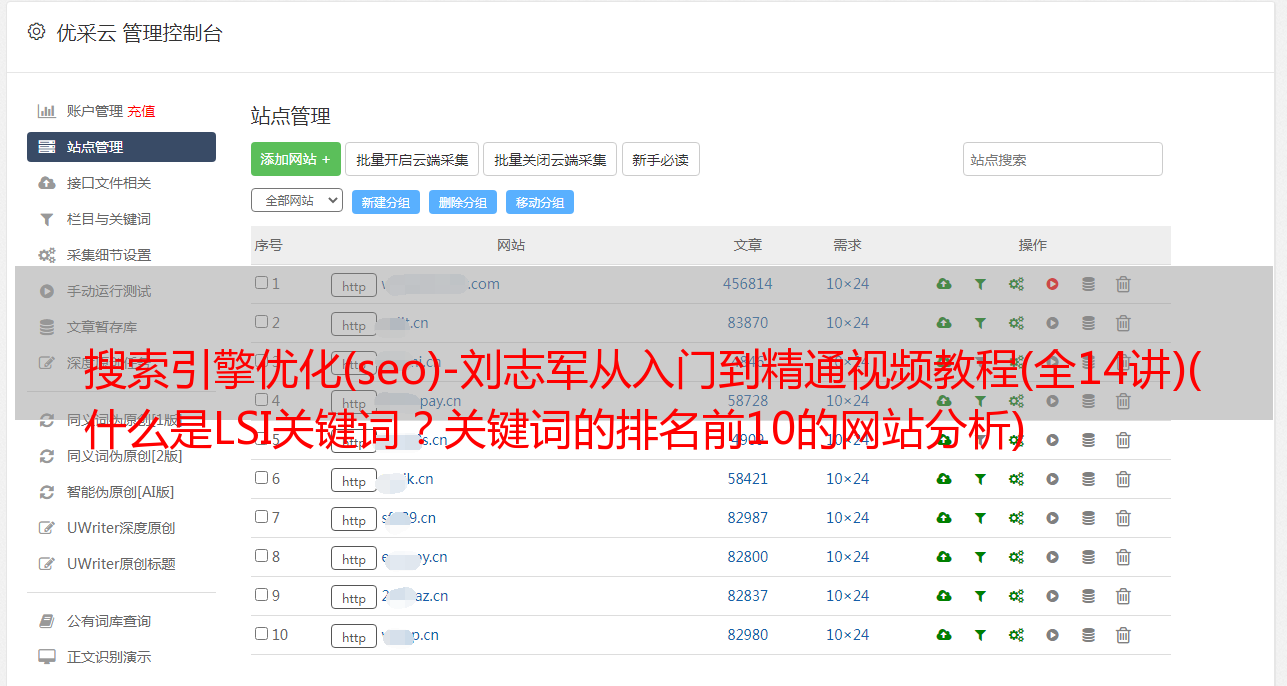Click cloud upload icon for site 7

click(x=944, y=518)
